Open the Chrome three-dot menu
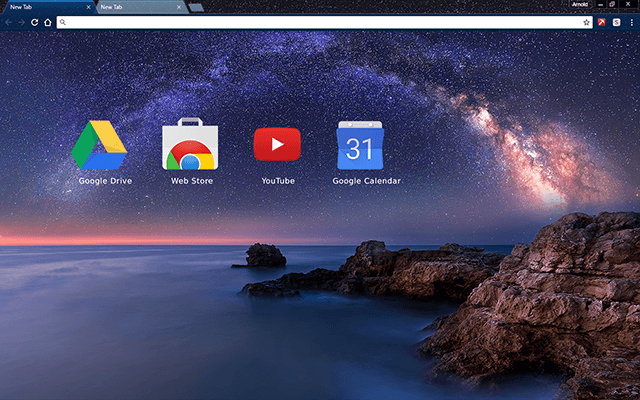Image resolution: width=640 pixels, height=400 pixels. [x=631, y=22]
